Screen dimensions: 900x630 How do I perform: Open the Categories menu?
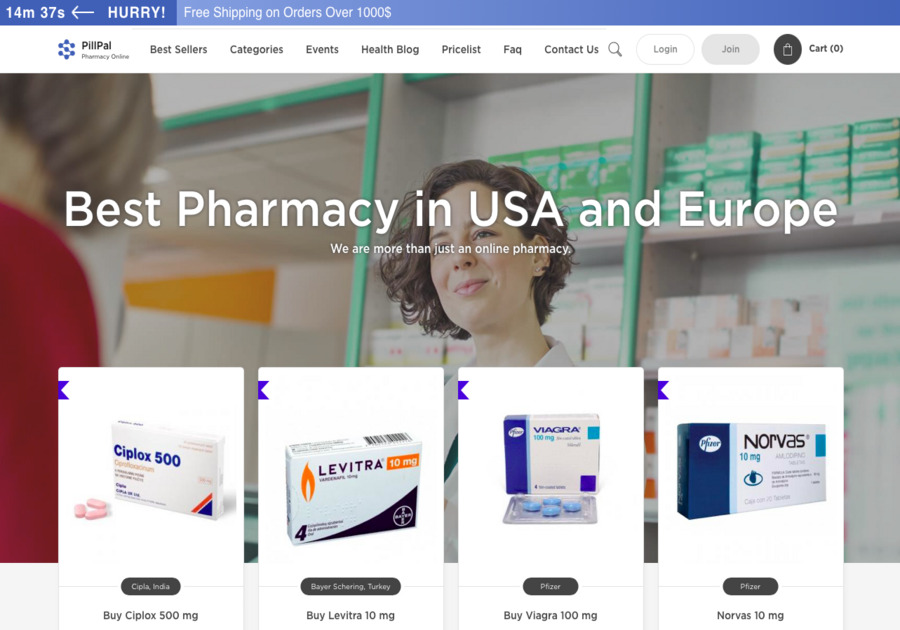pos(257,49)
